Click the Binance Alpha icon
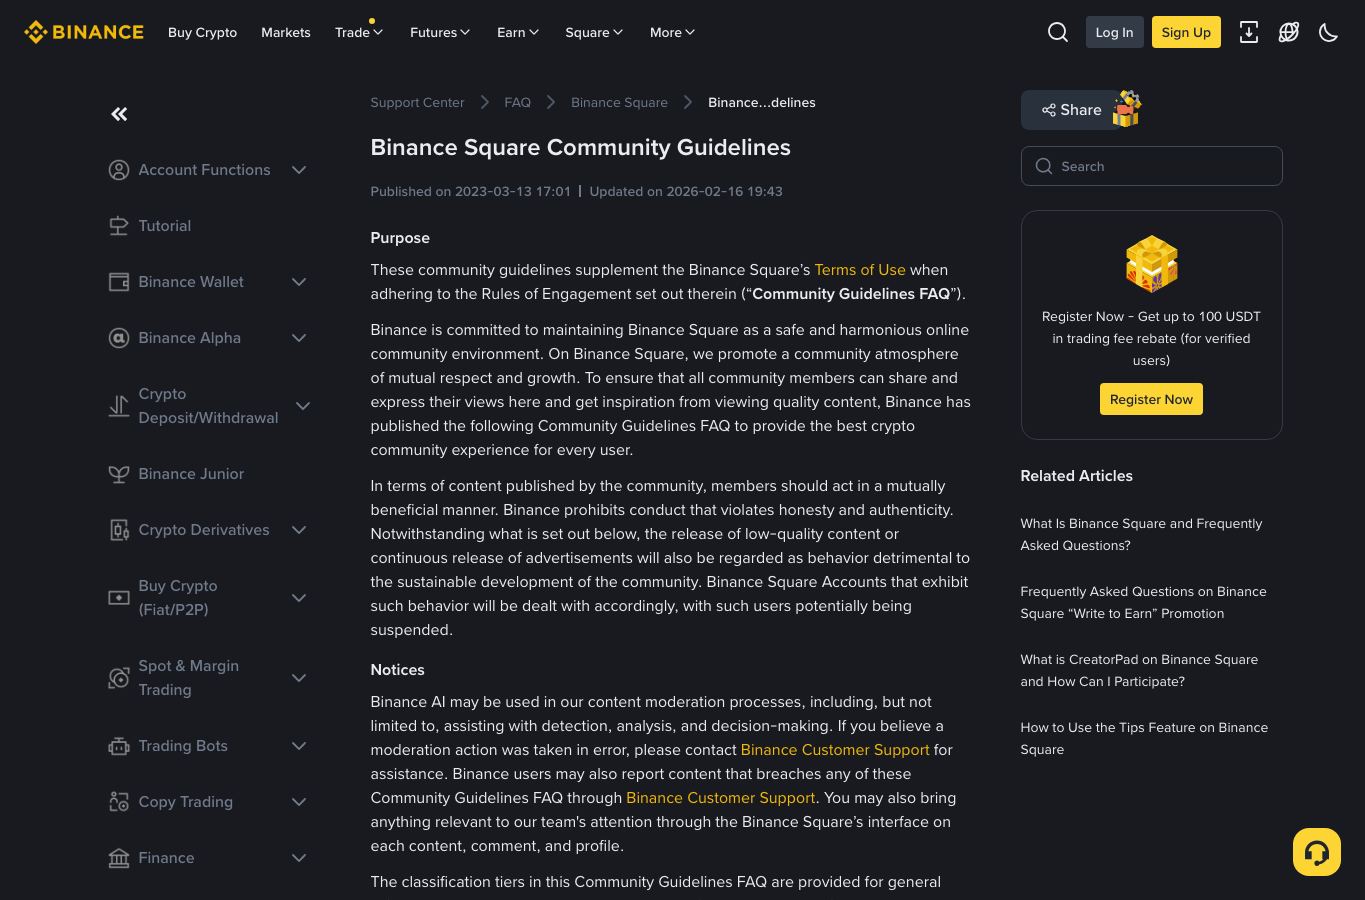 click(x=119, y=338)
